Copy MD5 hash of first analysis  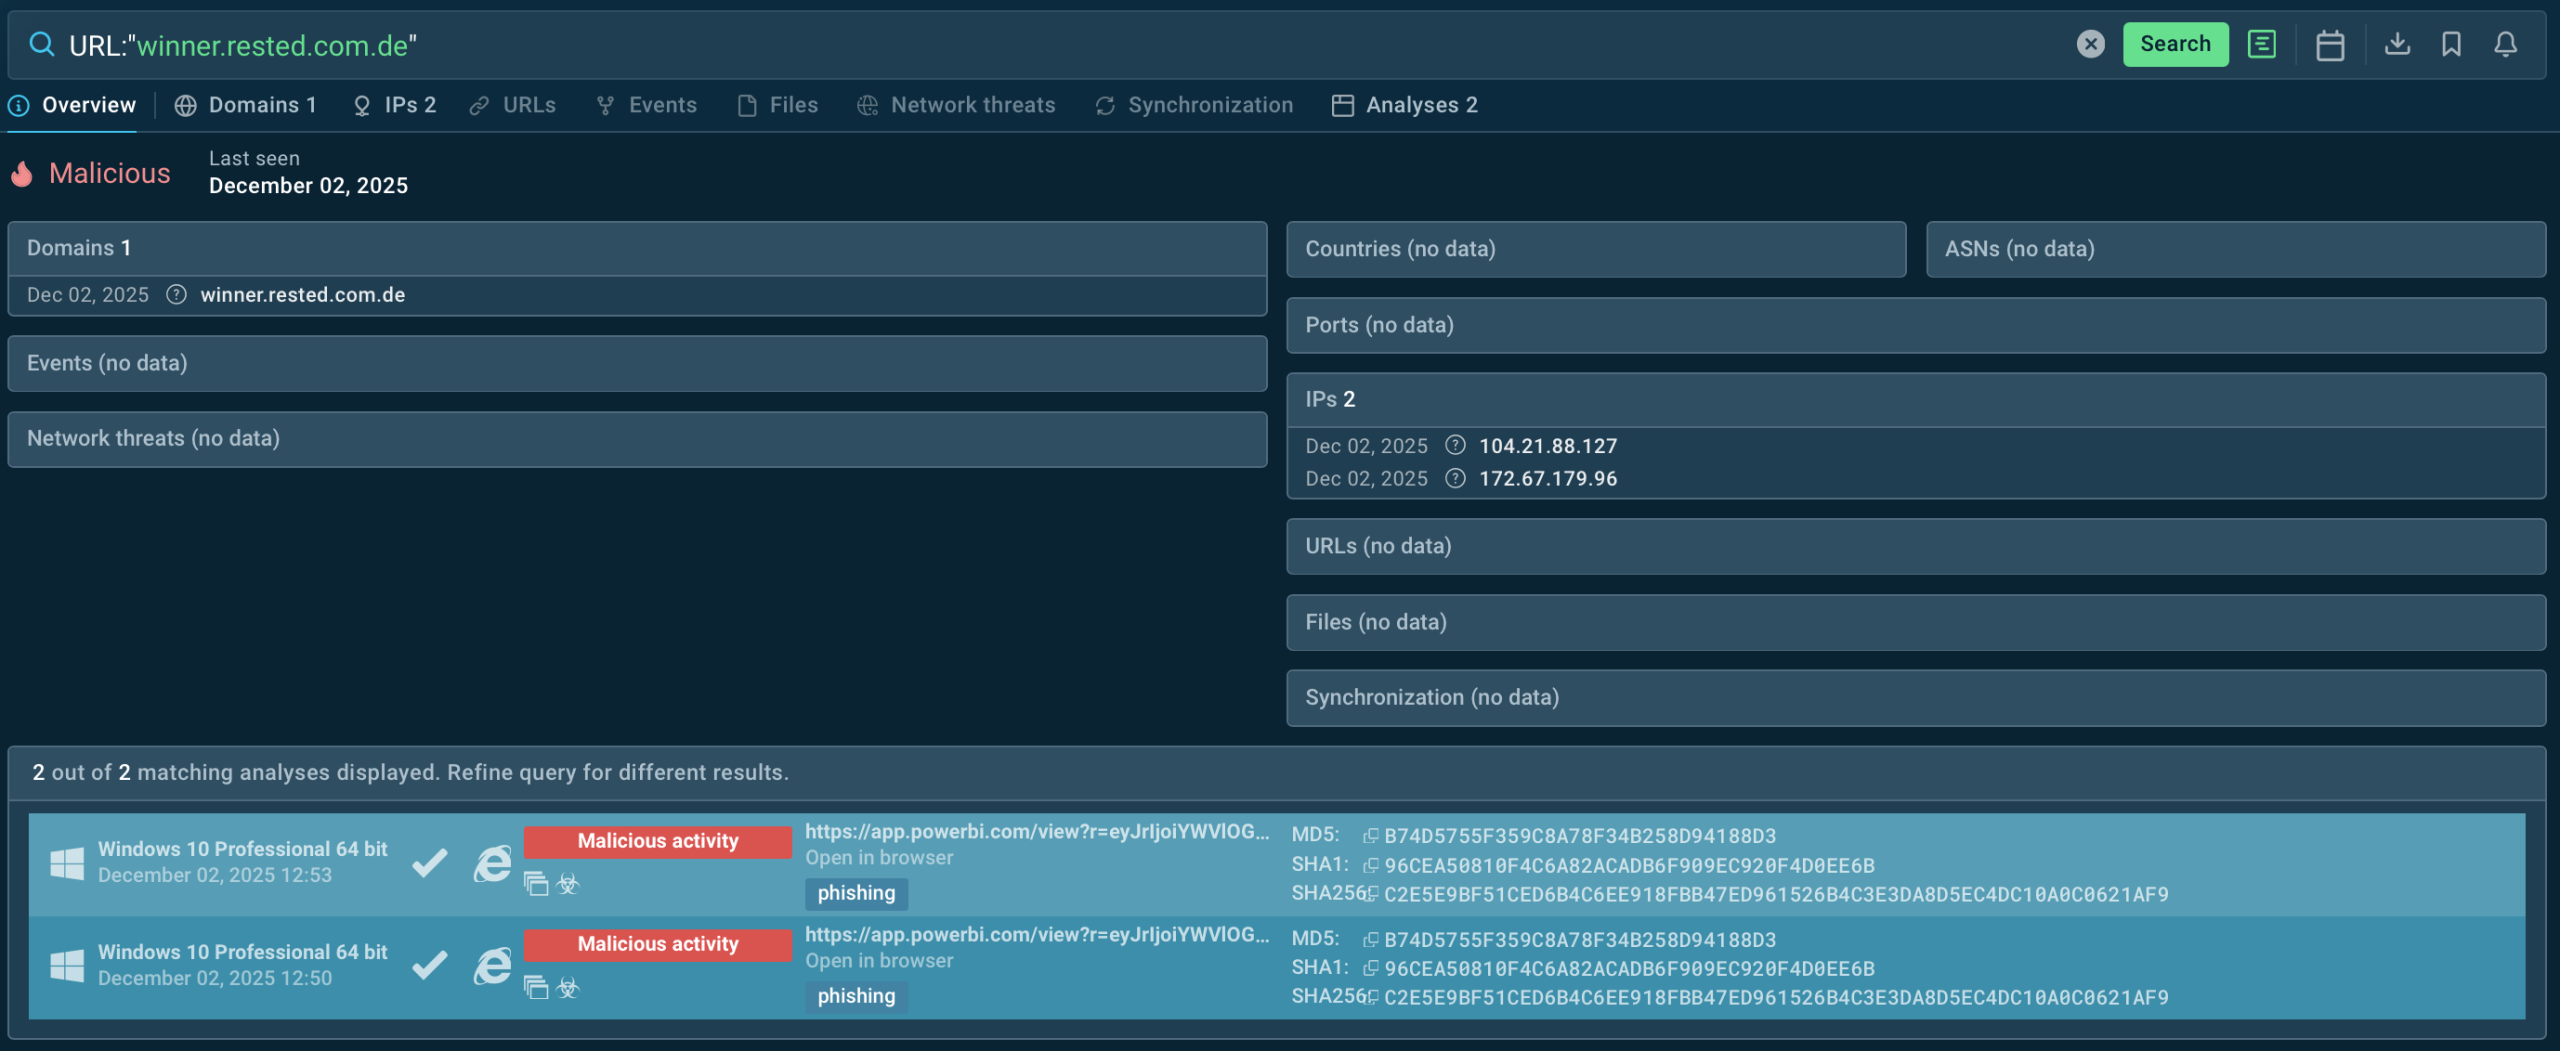(1371, 836)
